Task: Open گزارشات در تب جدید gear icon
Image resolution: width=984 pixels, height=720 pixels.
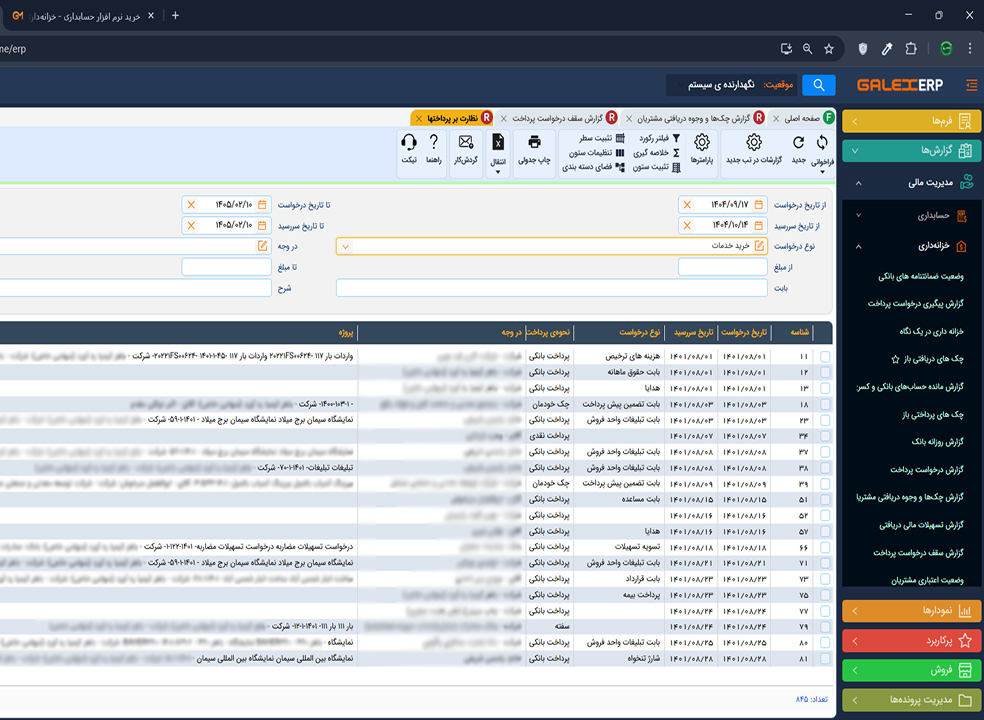Action: [754, 142]
